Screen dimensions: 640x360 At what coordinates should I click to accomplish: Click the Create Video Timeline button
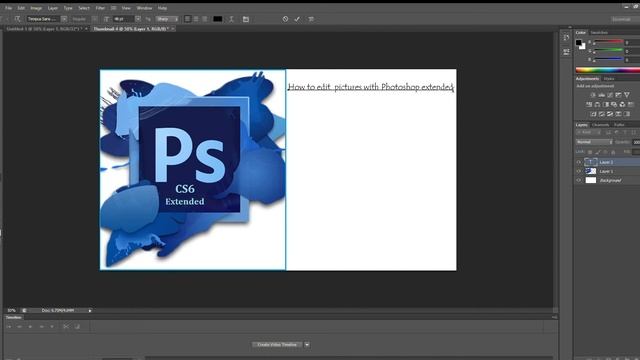click(277, 344)
